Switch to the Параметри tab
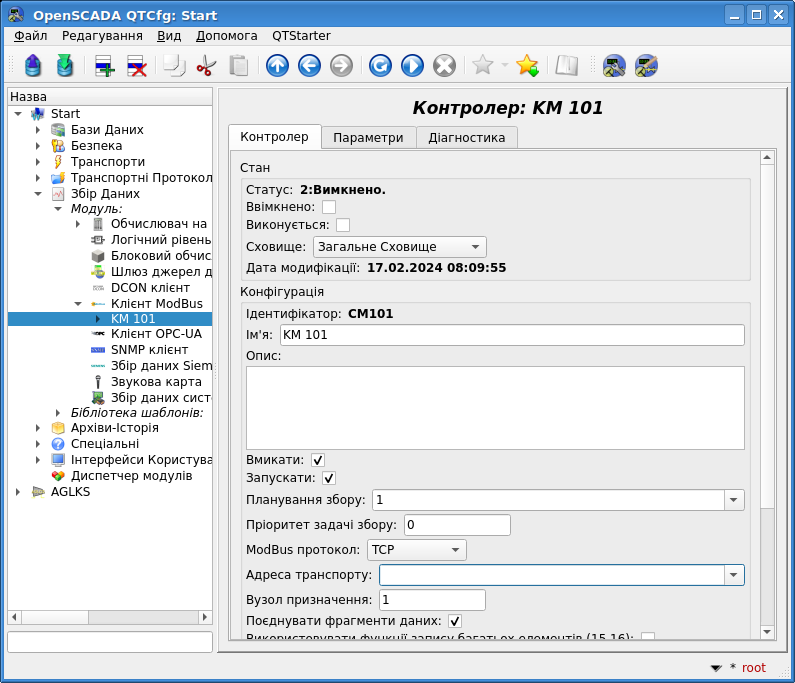795x683 pixels. 368,138
